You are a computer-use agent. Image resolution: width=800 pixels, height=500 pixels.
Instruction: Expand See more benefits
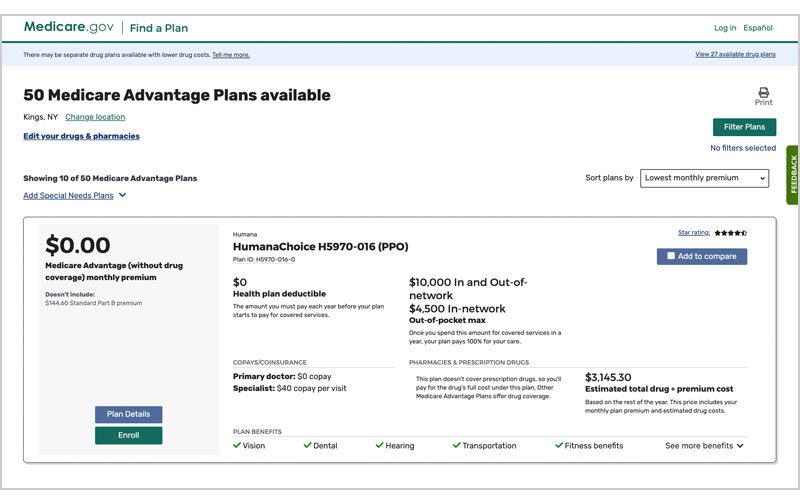(704, 445)
